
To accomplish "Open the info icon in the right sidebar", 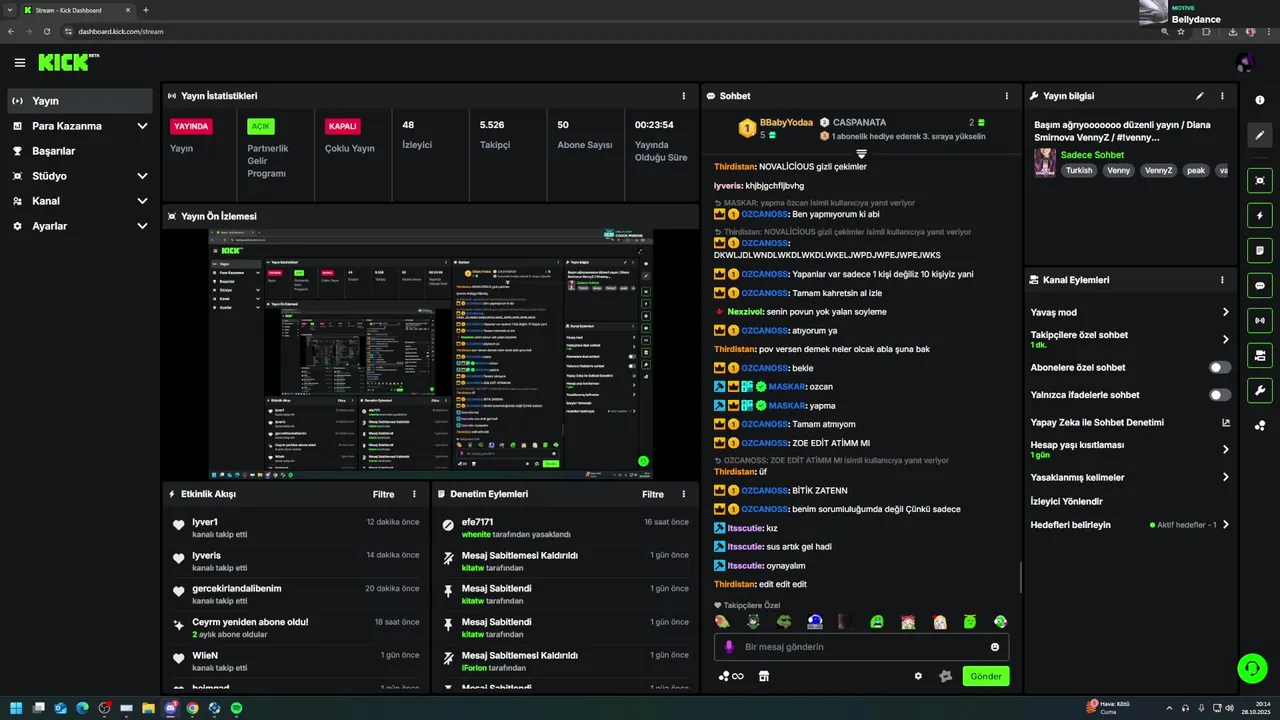I will 1260,100.
